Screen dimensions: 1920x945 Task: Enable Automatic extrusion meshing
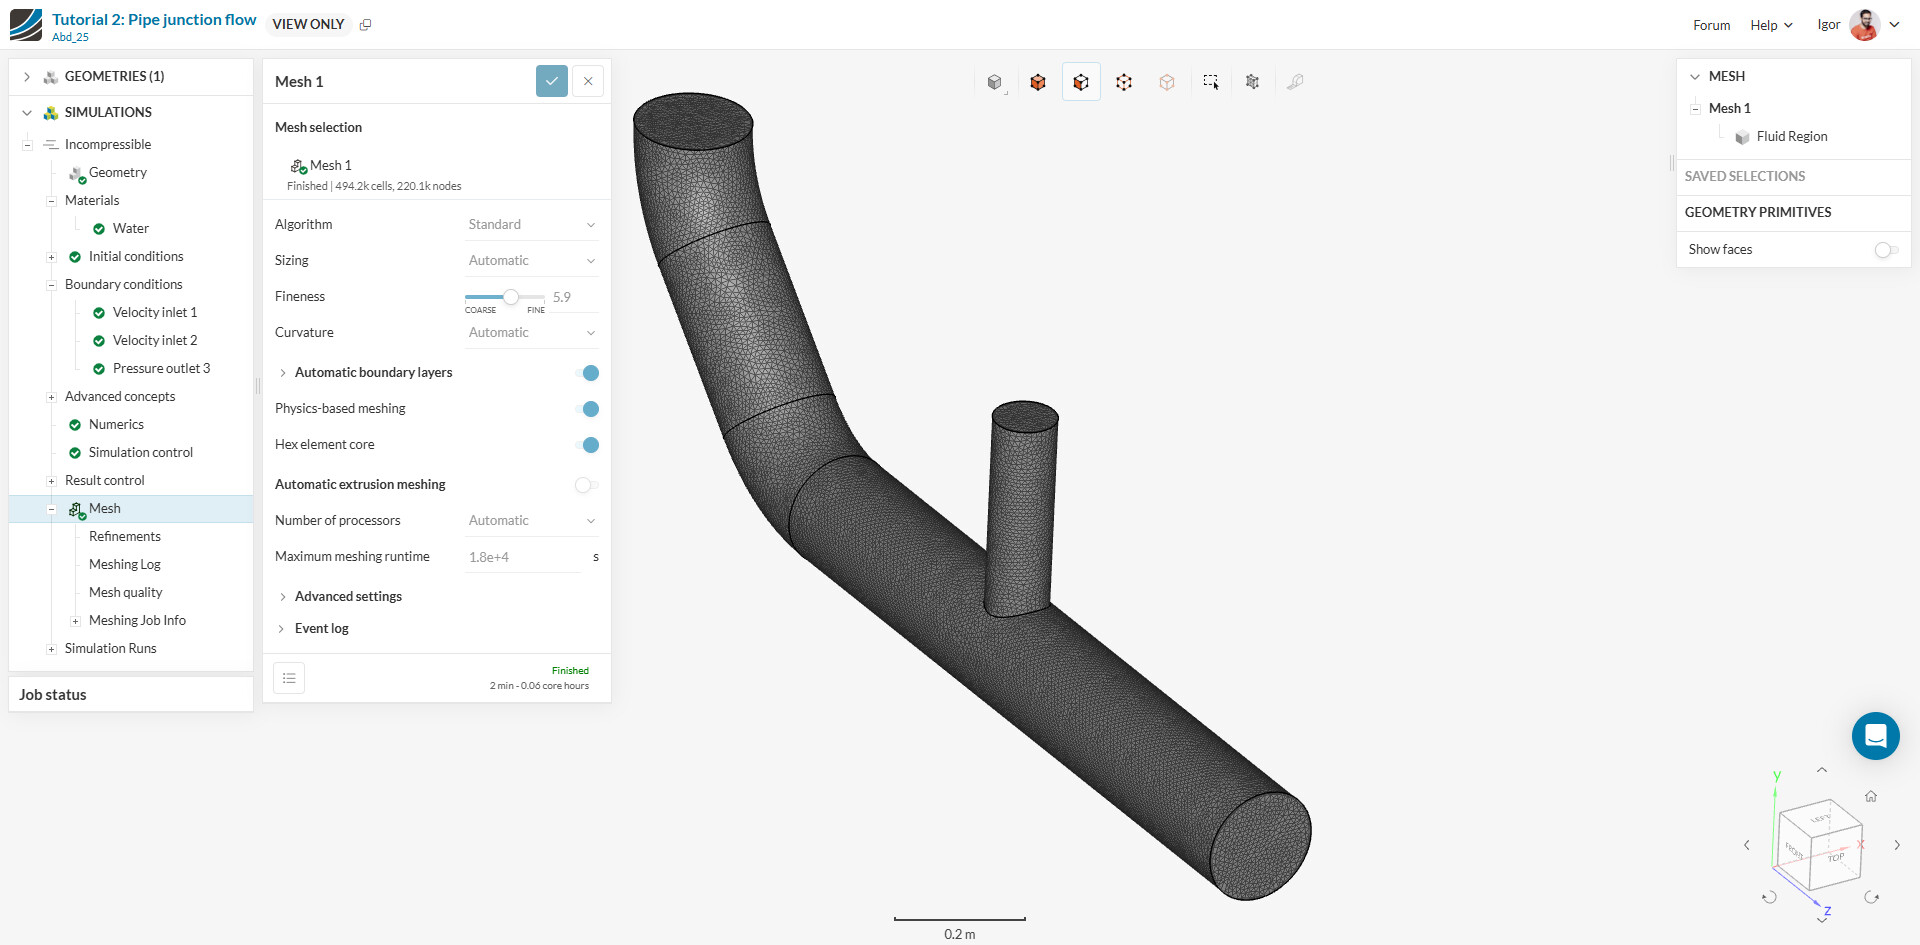(x=587, y=485)
